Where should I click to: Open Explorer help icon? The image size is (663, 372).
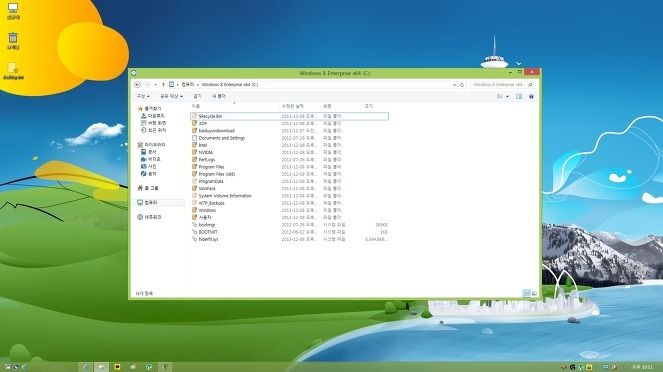tap(531, 96)
